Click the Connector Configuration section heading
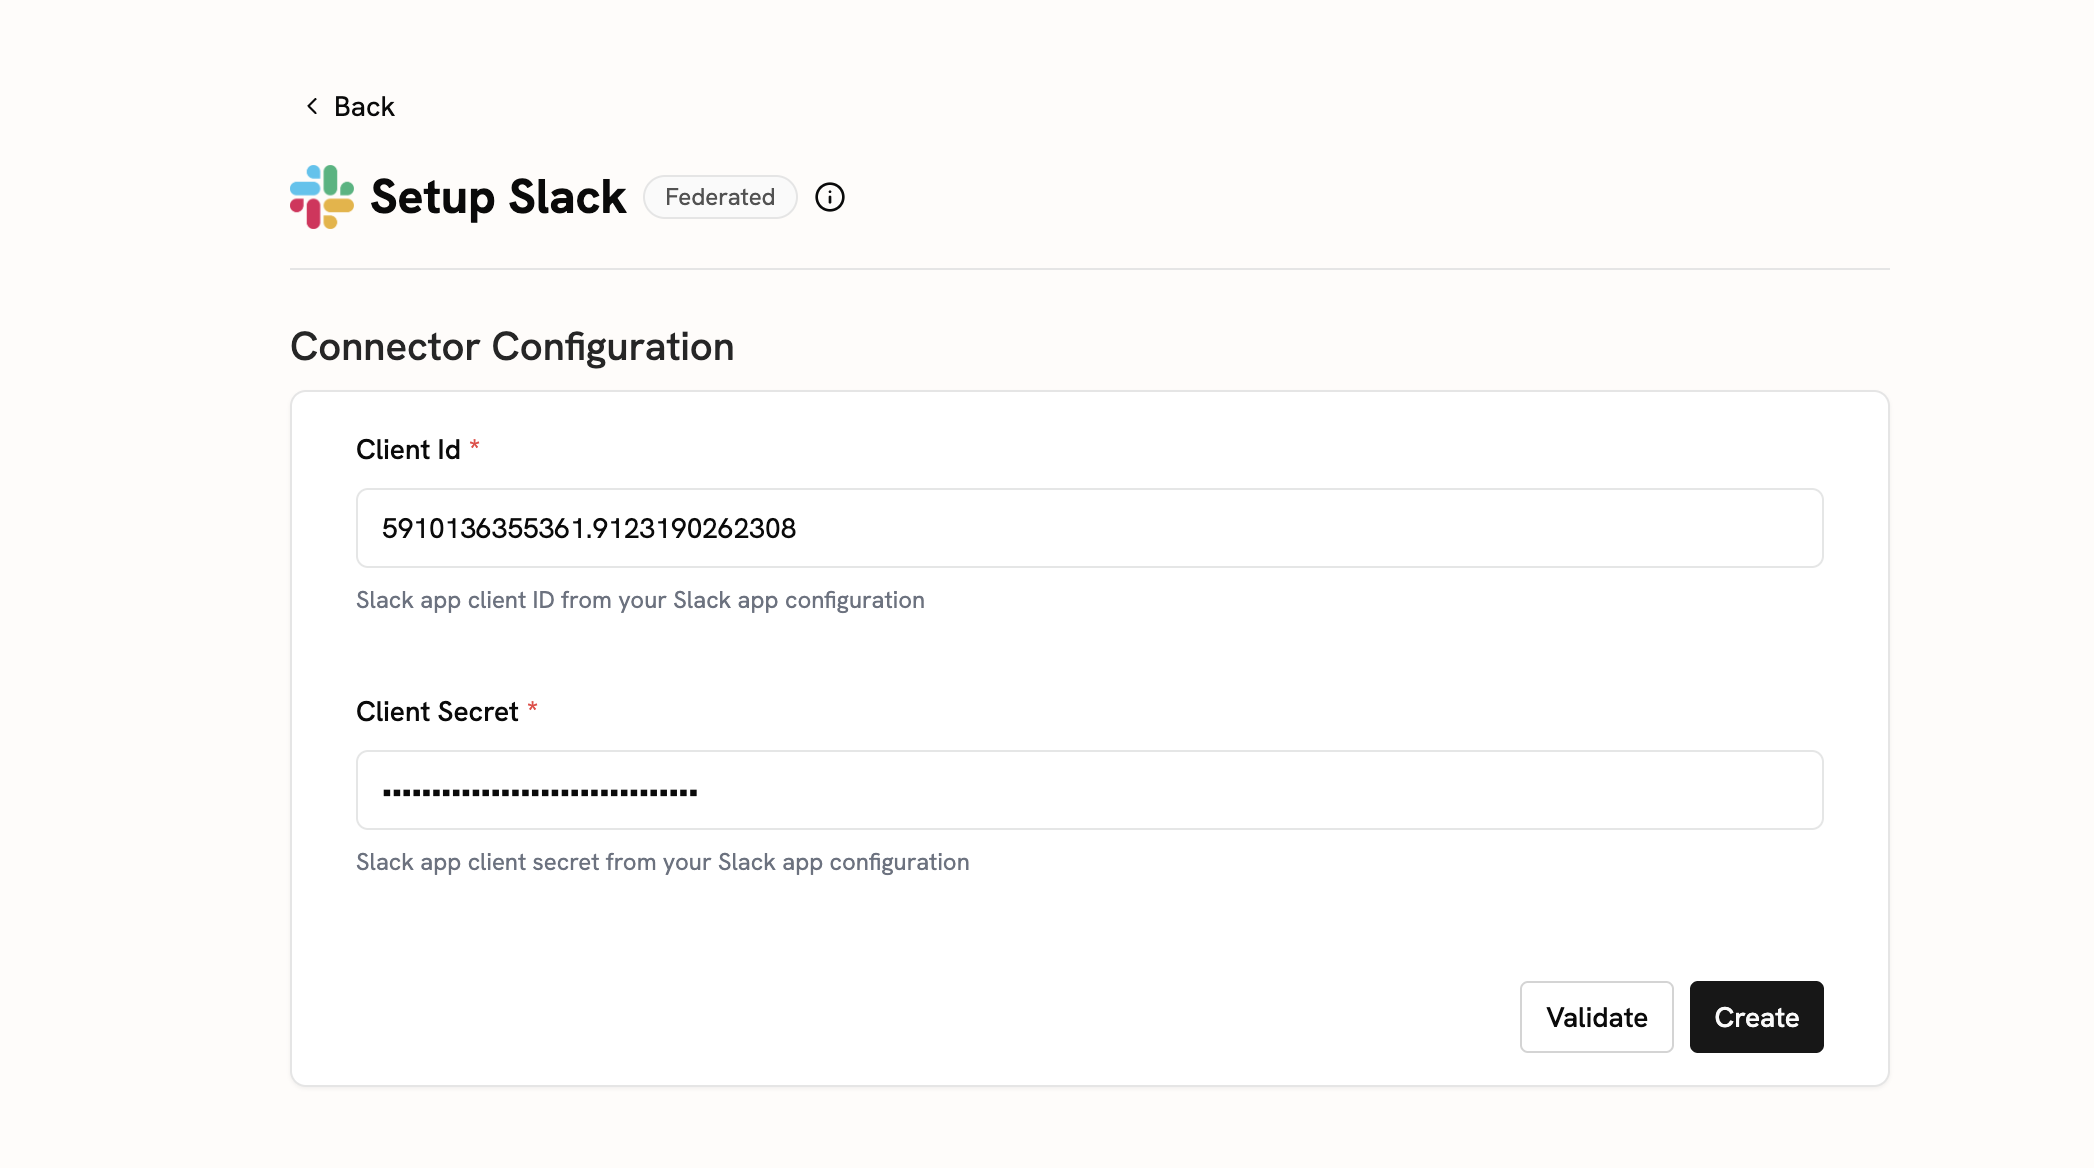The height and width of the screenshot is (1168, 2094). [512, 347]
